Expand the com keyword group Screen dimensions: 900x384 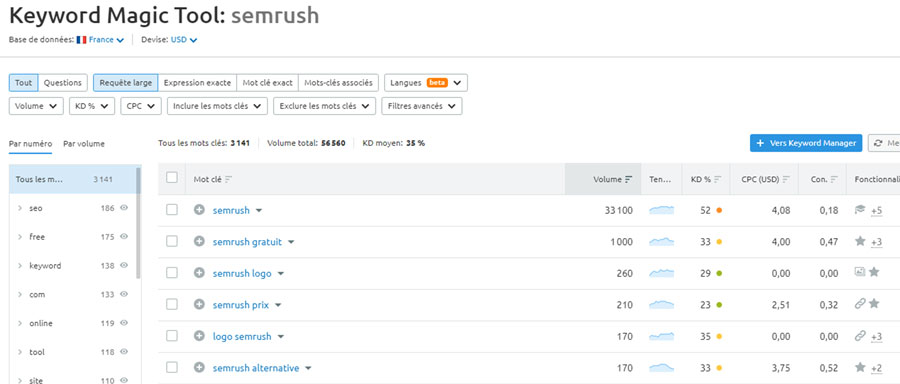(20, 294)
